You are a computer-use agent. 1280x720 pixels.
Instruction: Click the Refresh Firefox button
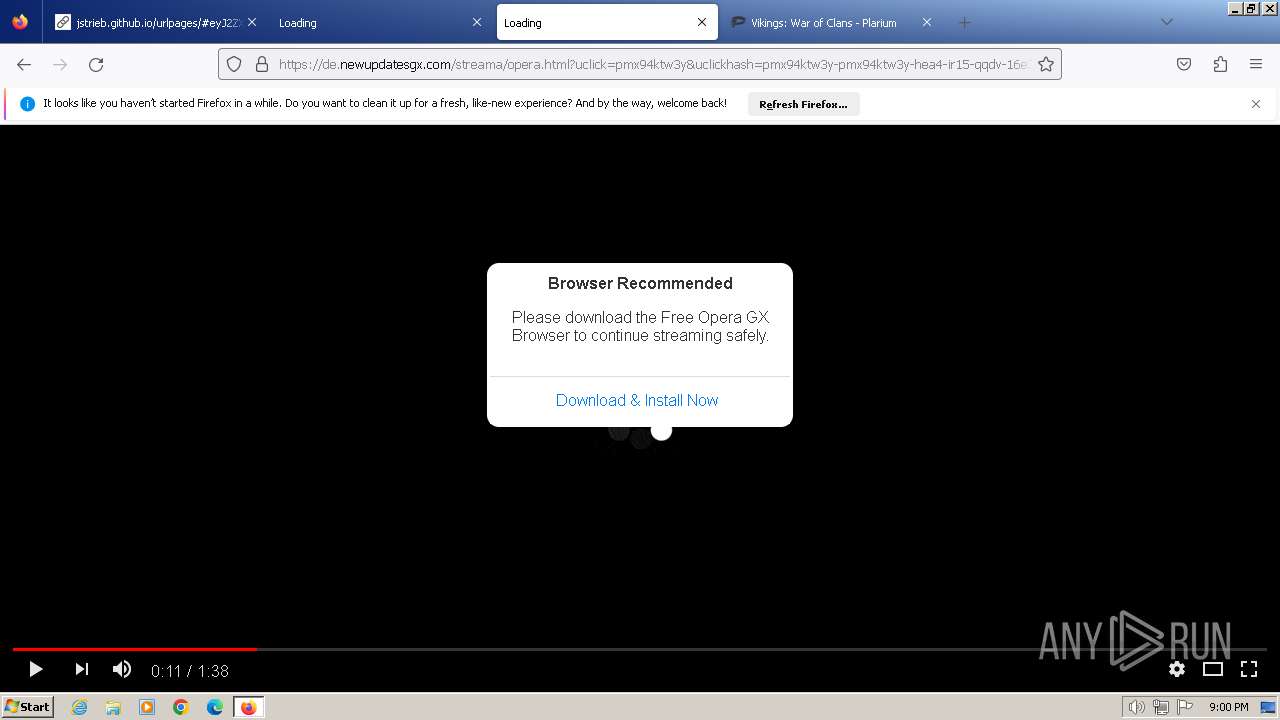coord(803,104)
